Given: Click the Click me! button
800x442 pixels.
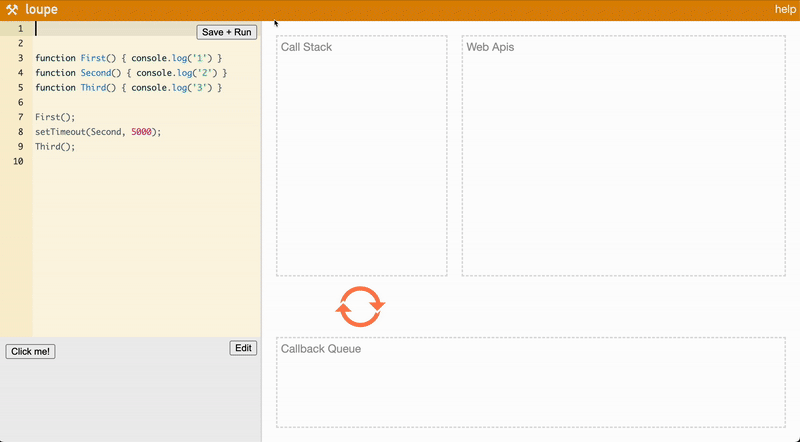Looking at the screenshot, I should tap(31, 351).
